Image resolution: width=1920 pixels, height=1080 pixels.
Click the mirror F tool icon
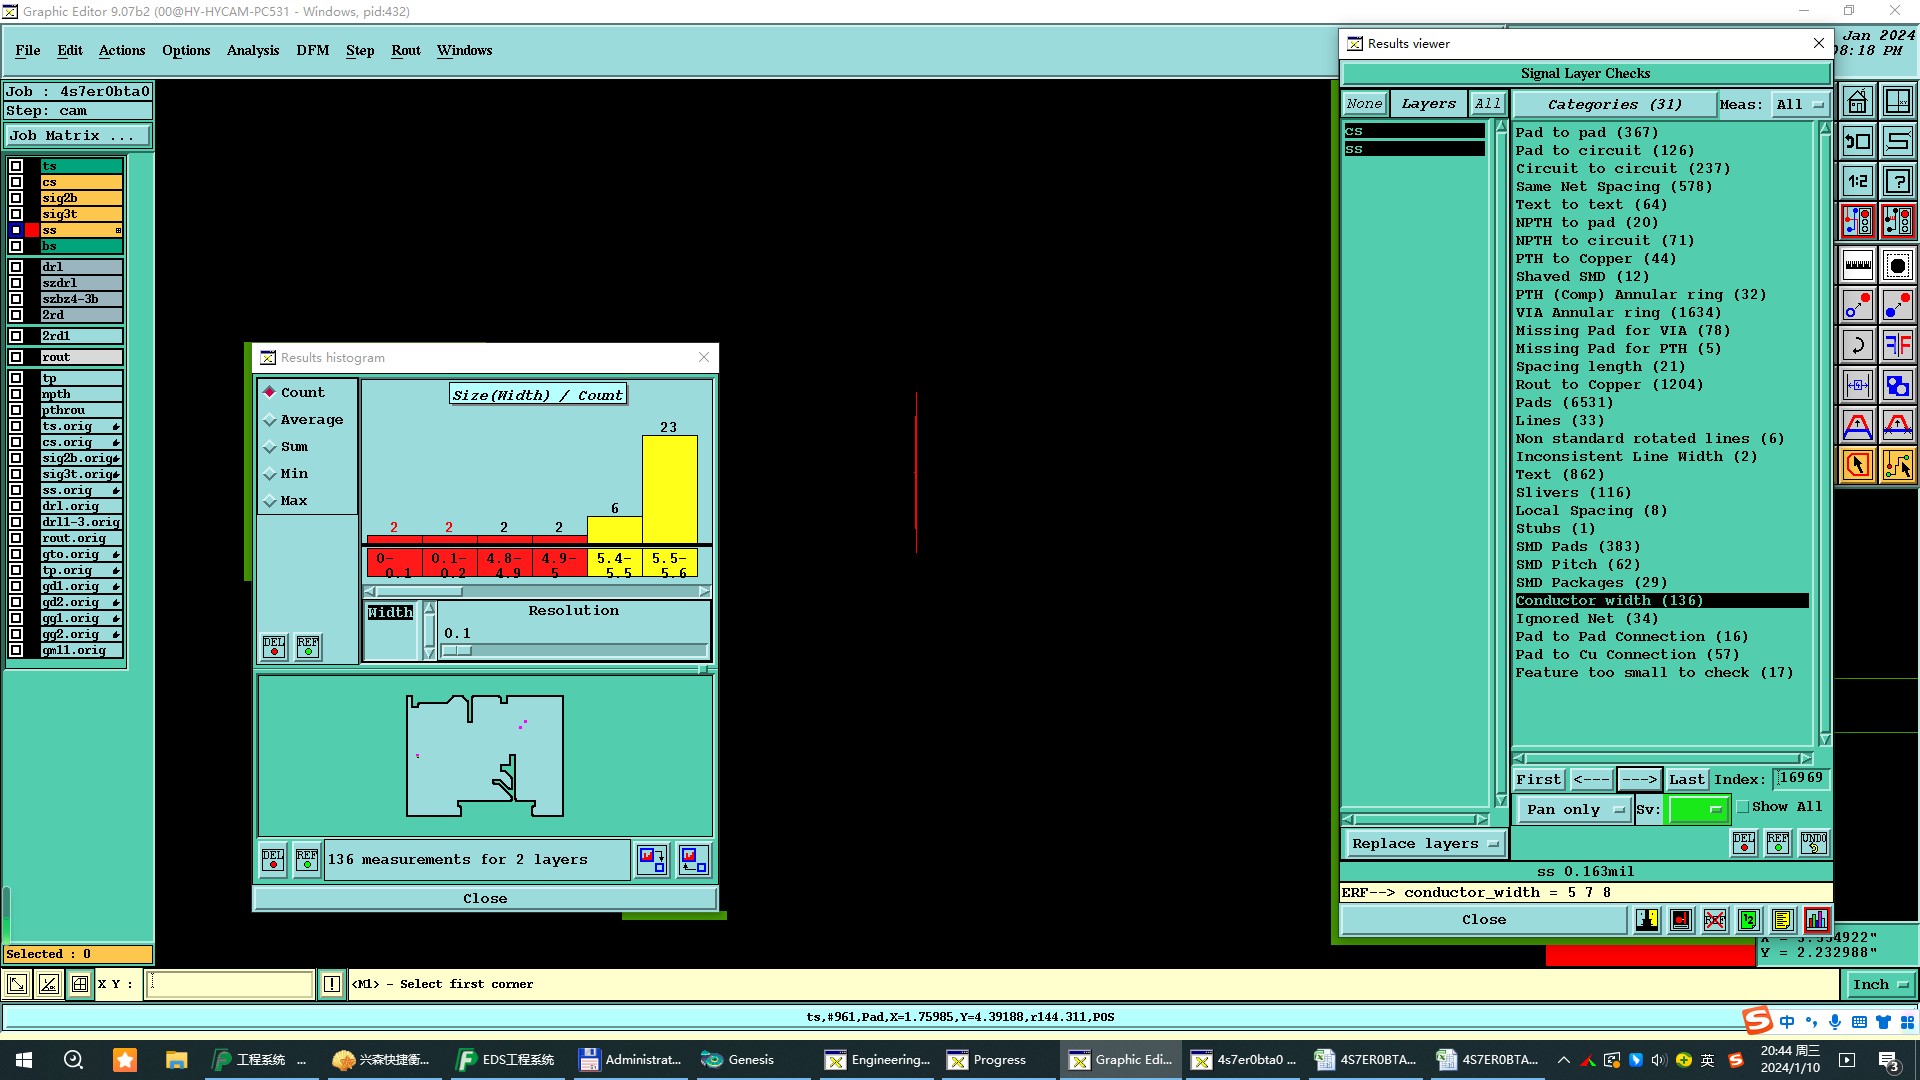point(1897,346)
